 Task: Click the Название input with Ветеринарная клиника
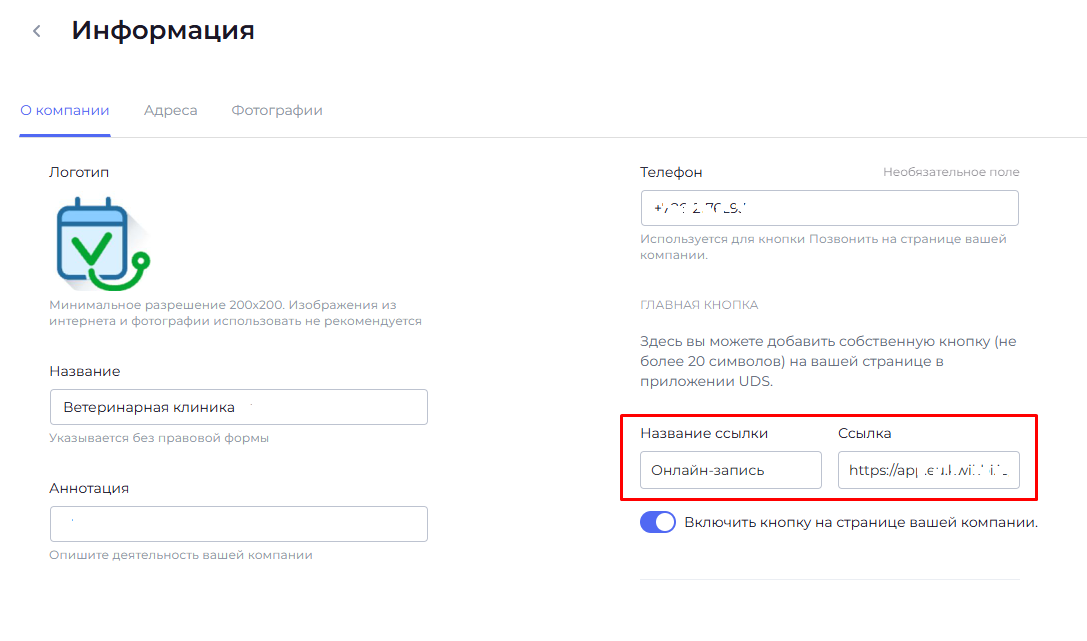pyautogui.click(x=238, y=407)
